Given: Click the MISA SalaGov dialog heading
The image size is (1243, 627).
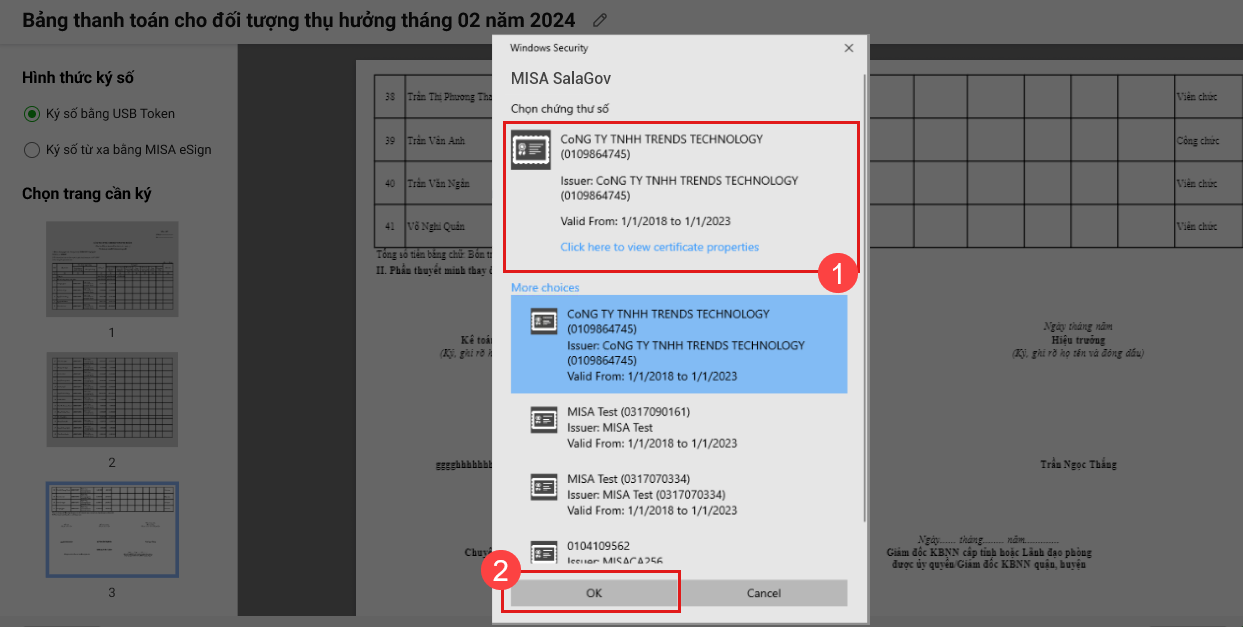Looking at the screenshot, I should tap(561, 78).
